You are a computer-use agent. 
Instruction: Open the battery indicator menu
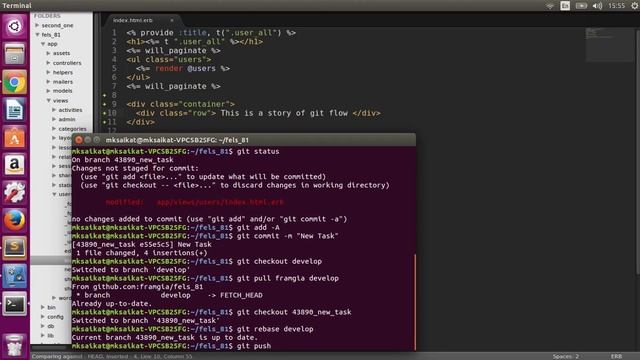(581, 6)
